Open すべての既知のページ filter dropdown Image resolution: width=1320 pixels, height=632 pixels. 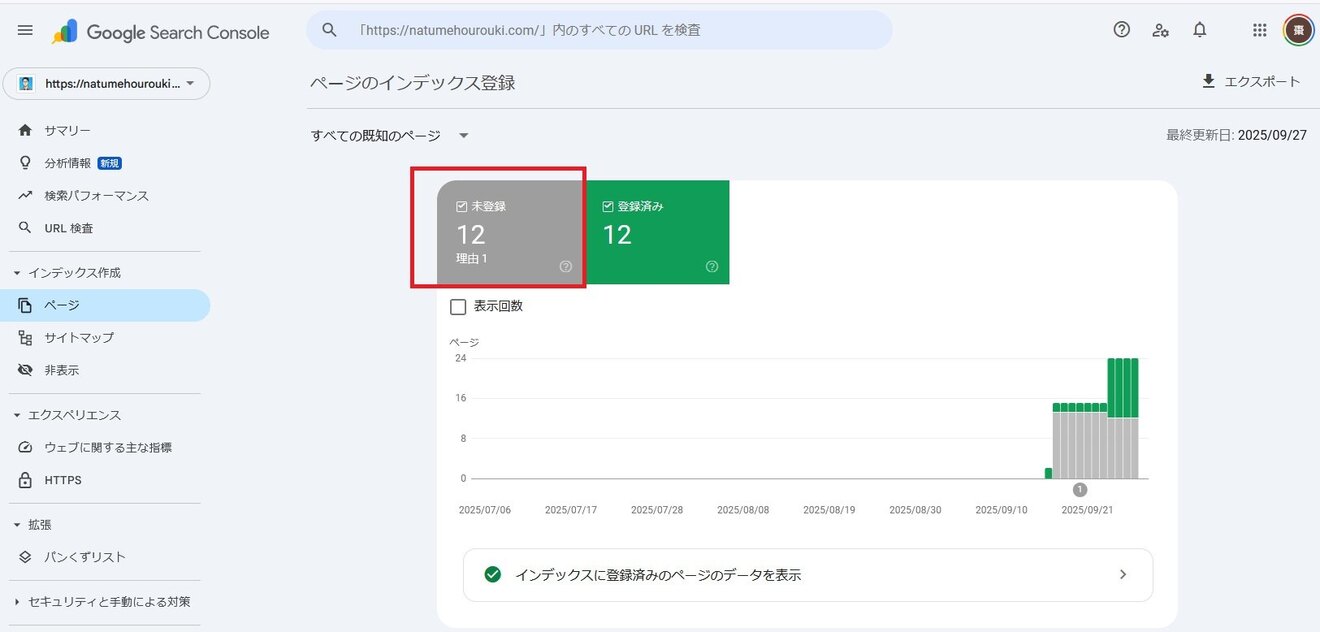pos(390,135)
